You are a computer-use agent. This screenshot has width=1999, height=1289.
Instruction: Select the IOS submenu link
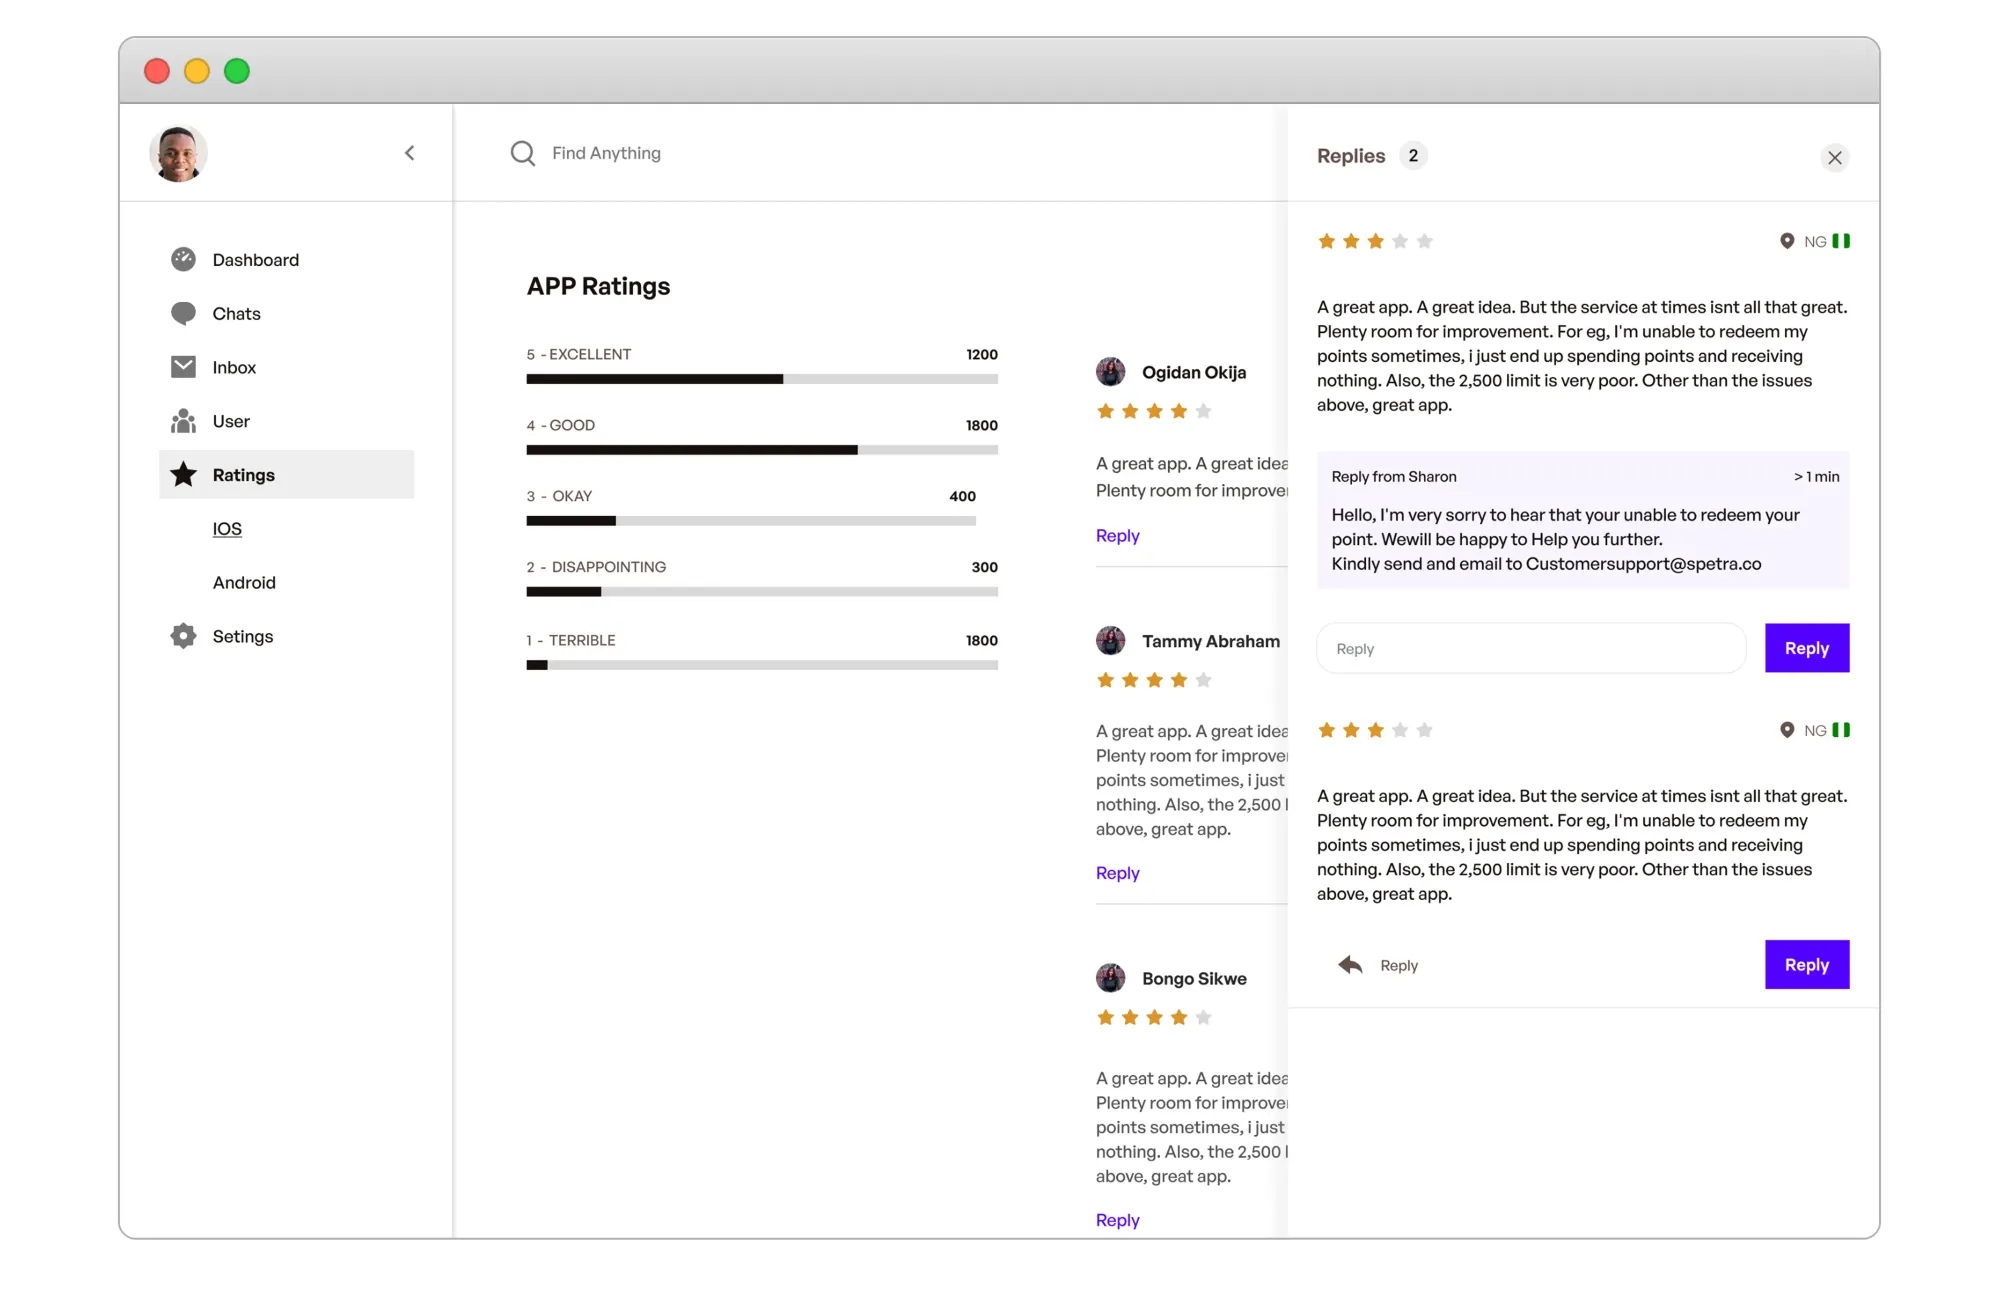pyautogui.click(x=227, y=529)
